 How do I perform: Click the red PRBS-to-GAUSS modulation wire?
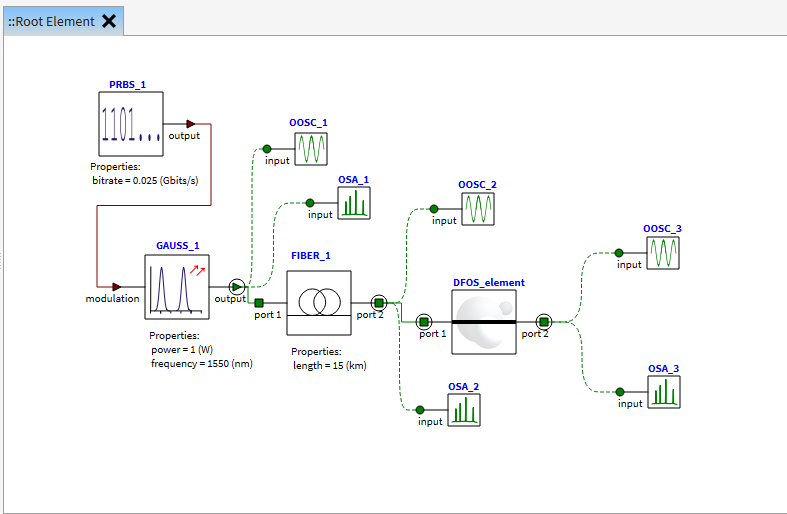tap(154, 205)
